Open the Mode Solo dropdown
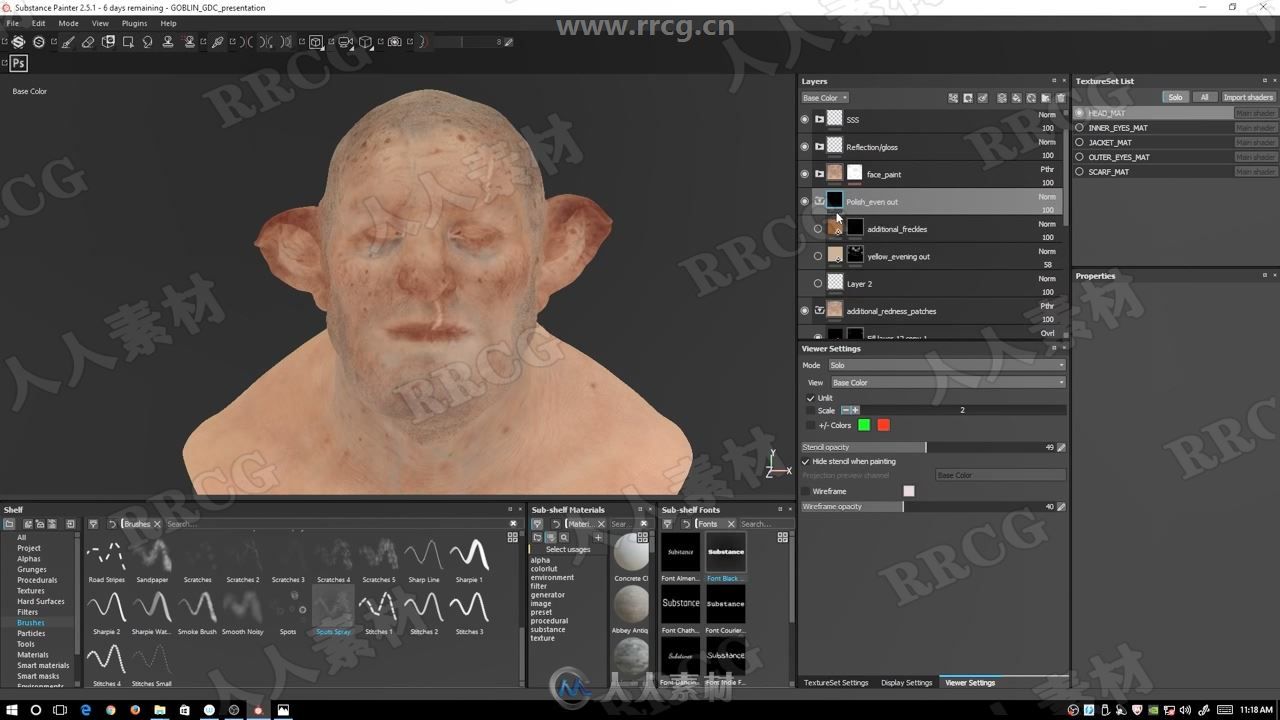This screenshot has width=1280, height=720. coord(946,365)
